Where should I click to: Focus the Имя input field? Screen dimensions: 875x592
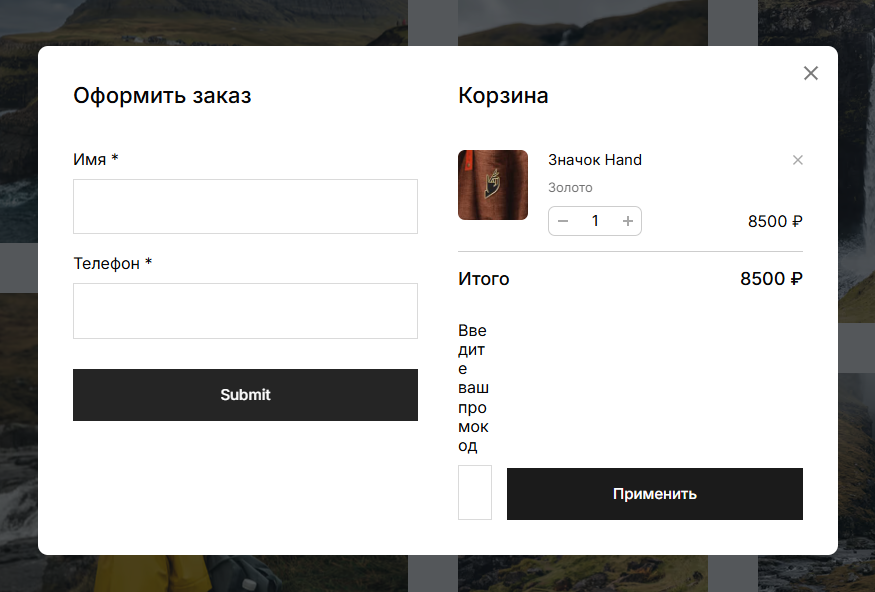[x=245, y=206]
